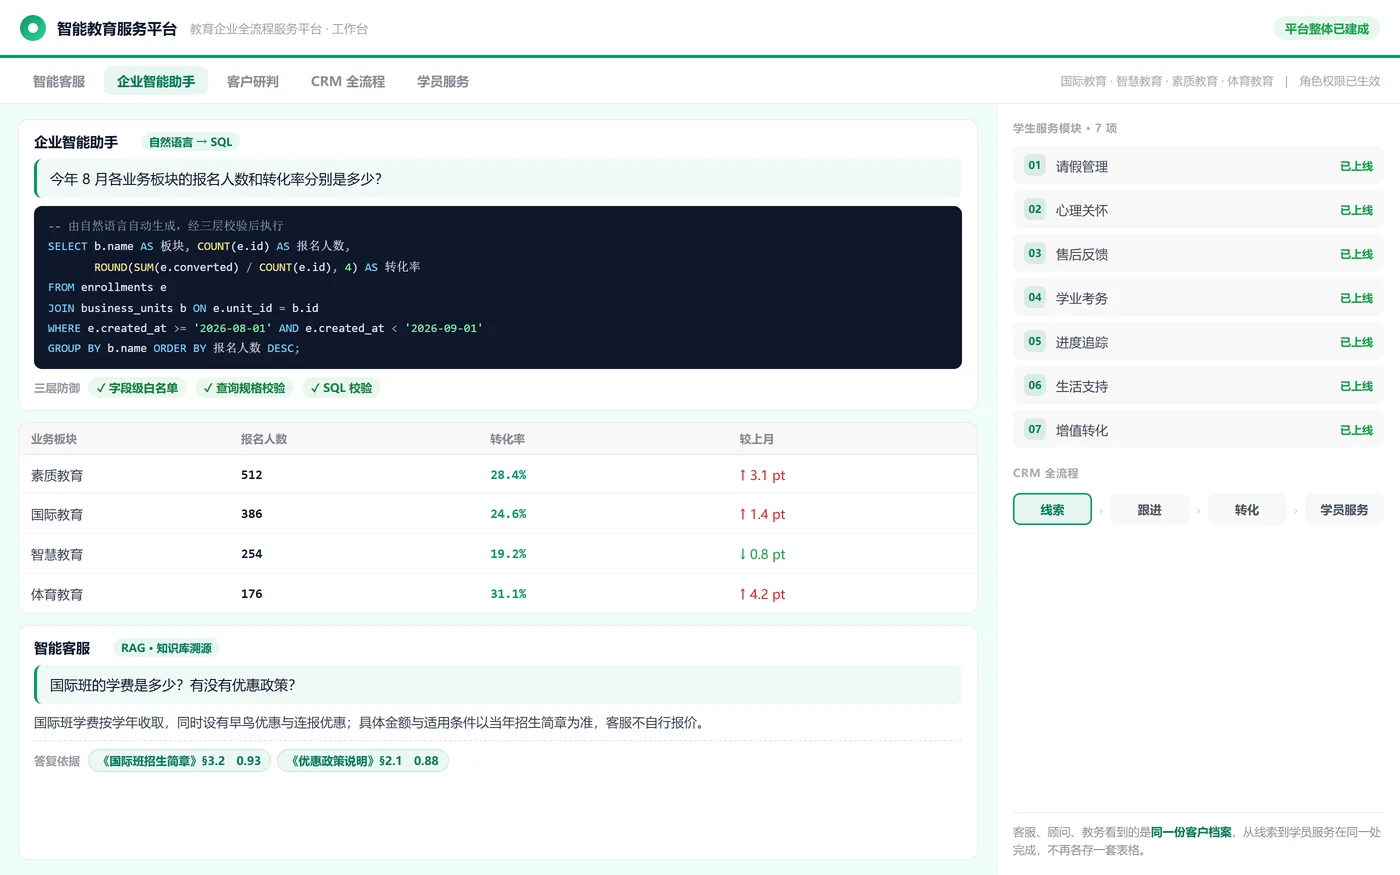The width and height of the screenshot is (1400, 875).
Task: Click the RAG · 知识库溯源 tag
Action: pos(166,648)
